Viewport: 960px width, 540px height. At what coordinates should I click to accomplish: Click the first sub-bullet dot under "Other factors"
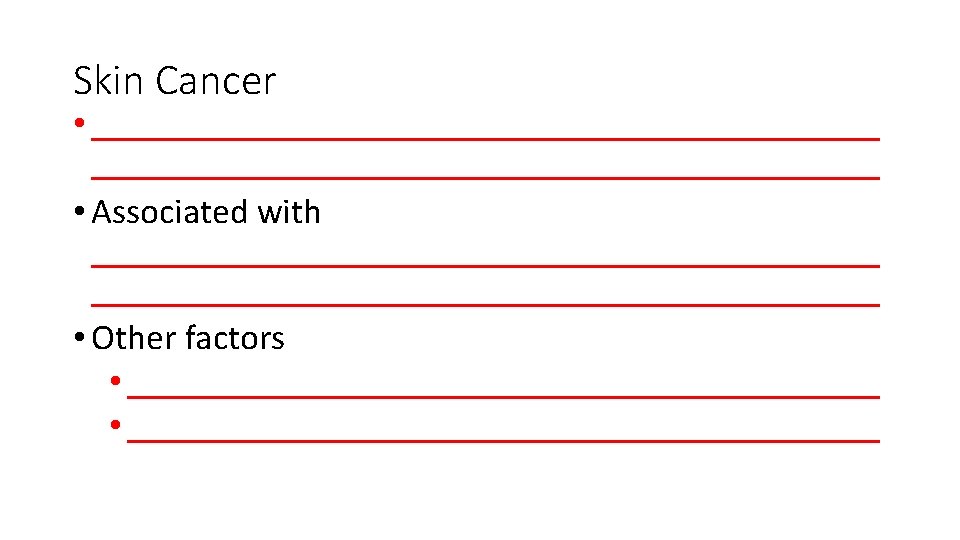tap(116, 381)
